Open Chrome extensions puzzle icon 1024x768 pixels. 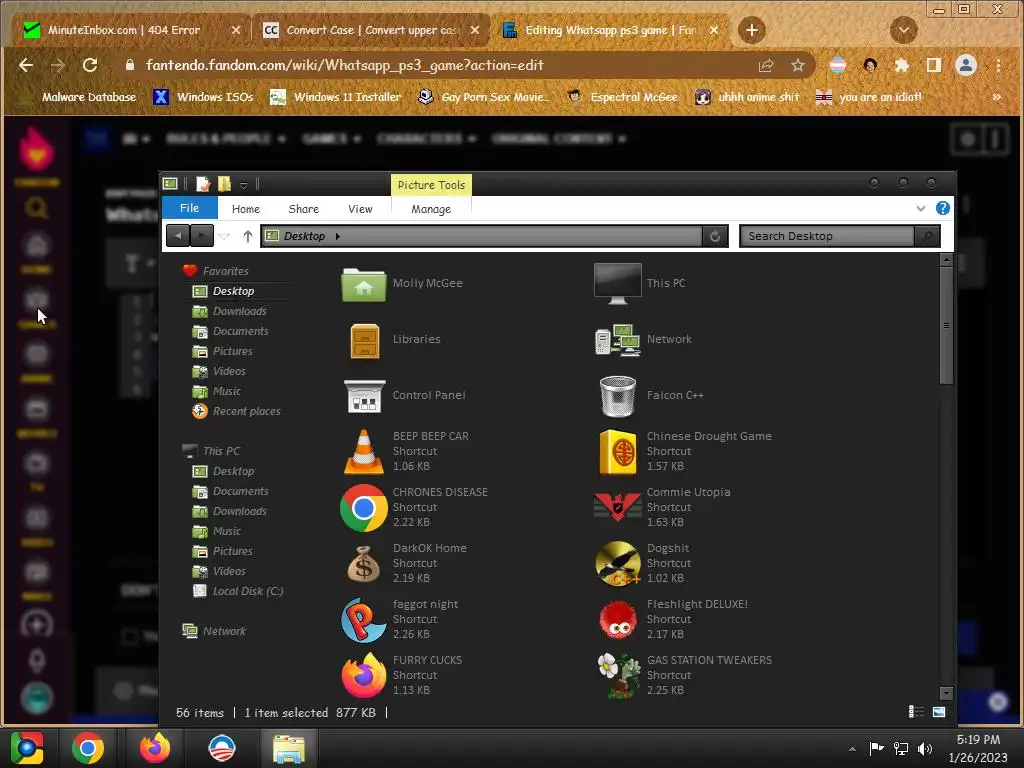click(x=902, y=65)
